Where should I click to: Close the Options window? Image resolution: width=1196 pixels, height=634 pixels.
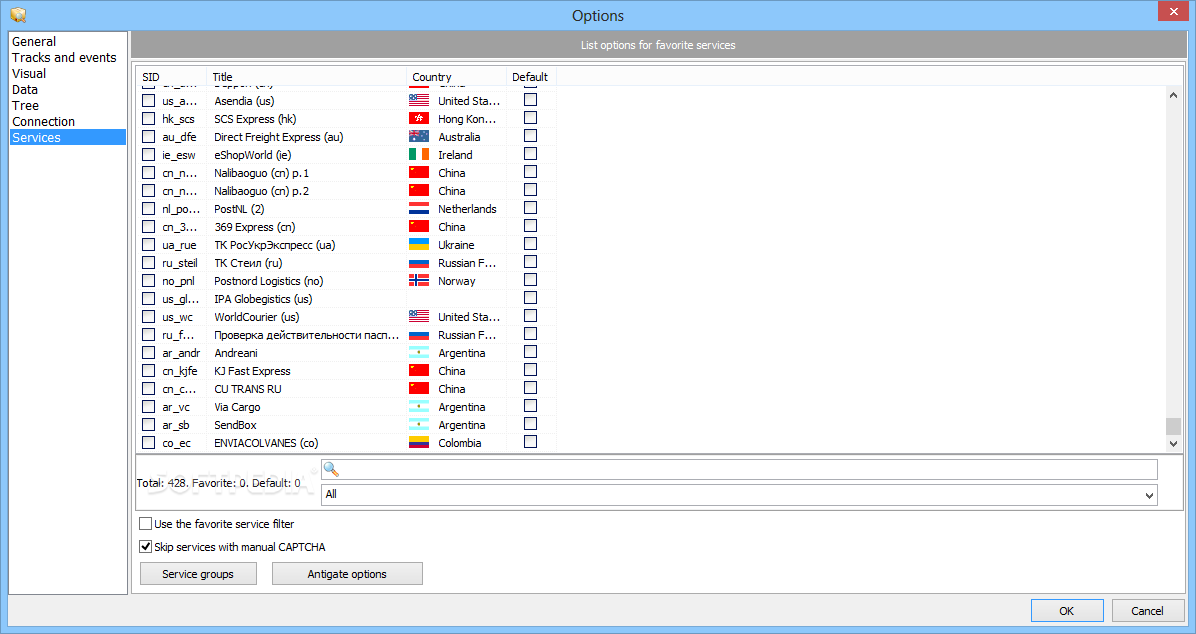click(1172, 11)
